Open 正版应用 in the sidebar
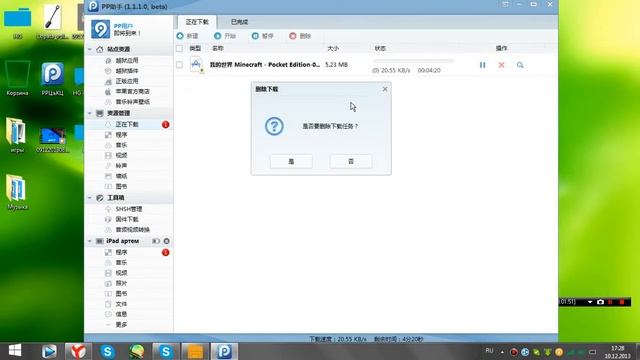Screen dimensions: 640x360 click(x=127, y=81)
